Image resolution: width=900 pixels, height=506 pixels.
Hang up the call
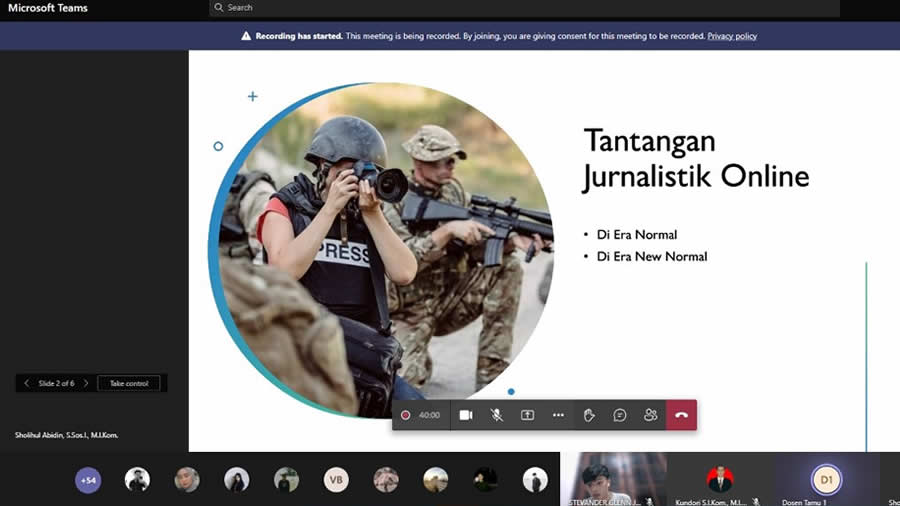[682, 415]
